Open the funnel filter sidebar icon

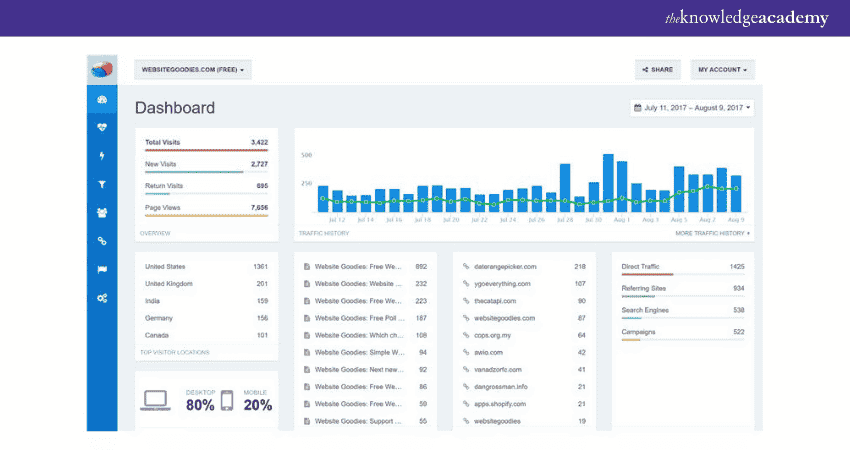coord(102,185)
